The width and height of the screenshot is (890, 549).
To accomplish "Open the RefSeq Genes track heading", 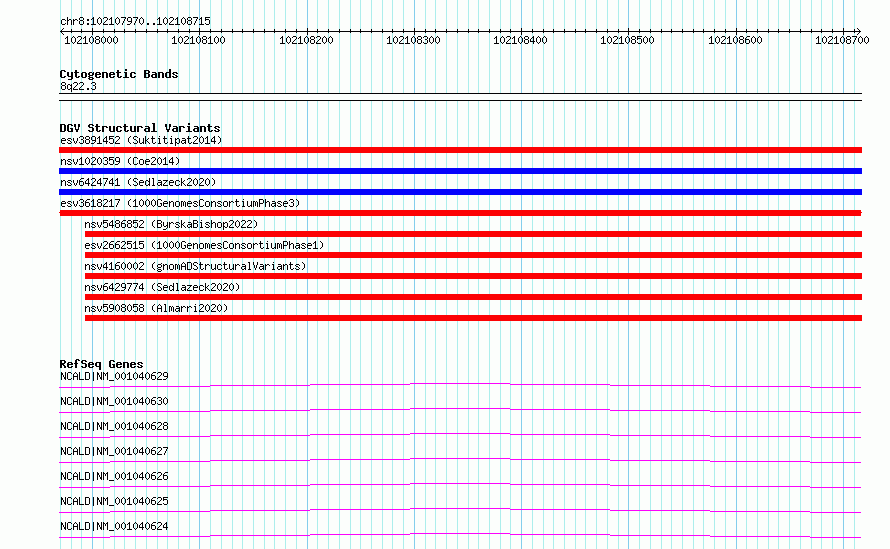I will [101, 364].
